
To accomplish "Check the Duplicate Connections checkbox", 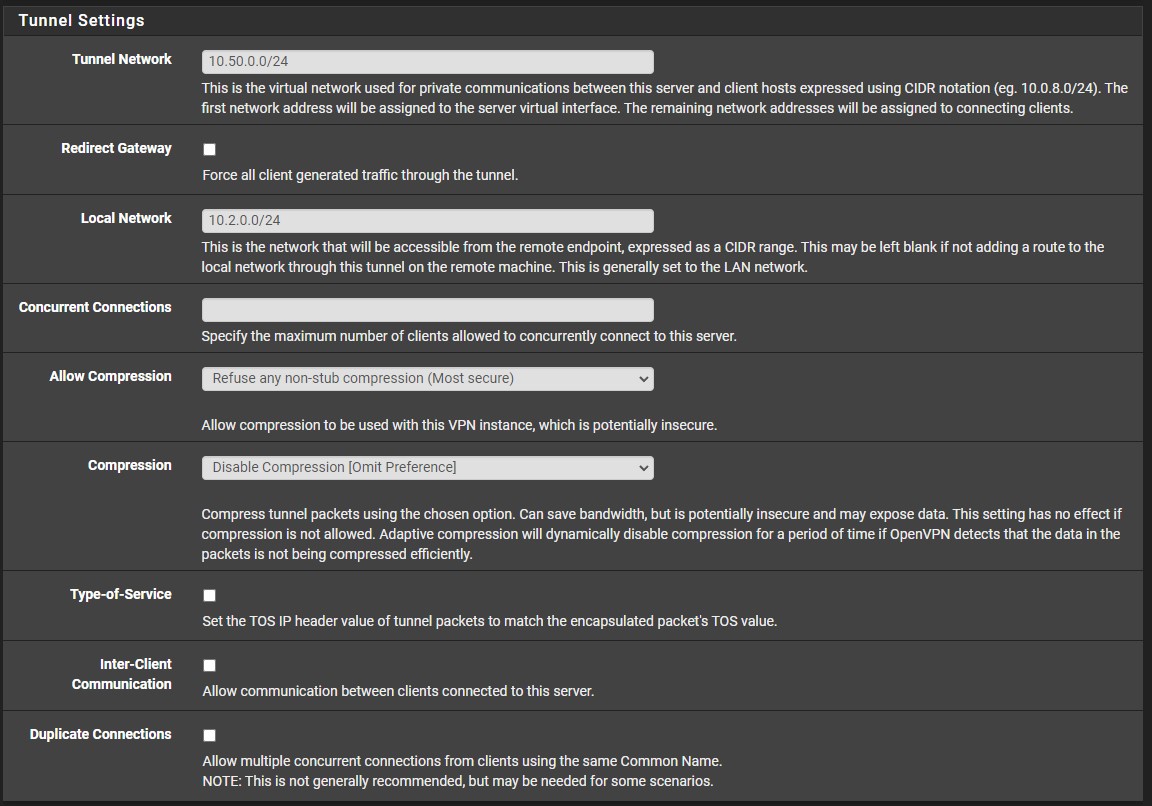I will point(209,736).
